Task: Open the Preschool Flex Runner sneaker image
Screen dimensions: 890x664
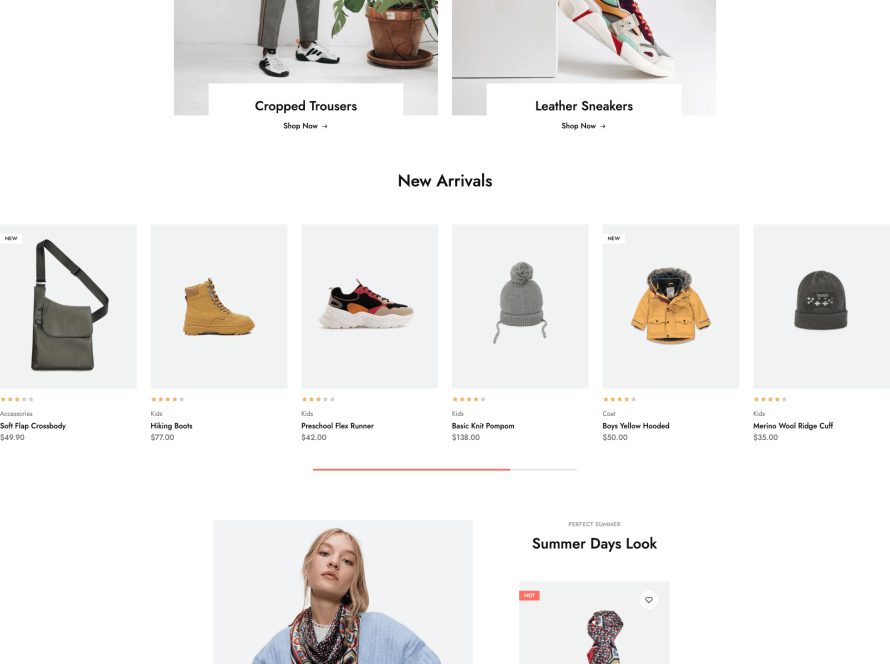Action: pyautogui.click(x=370, y=306)
